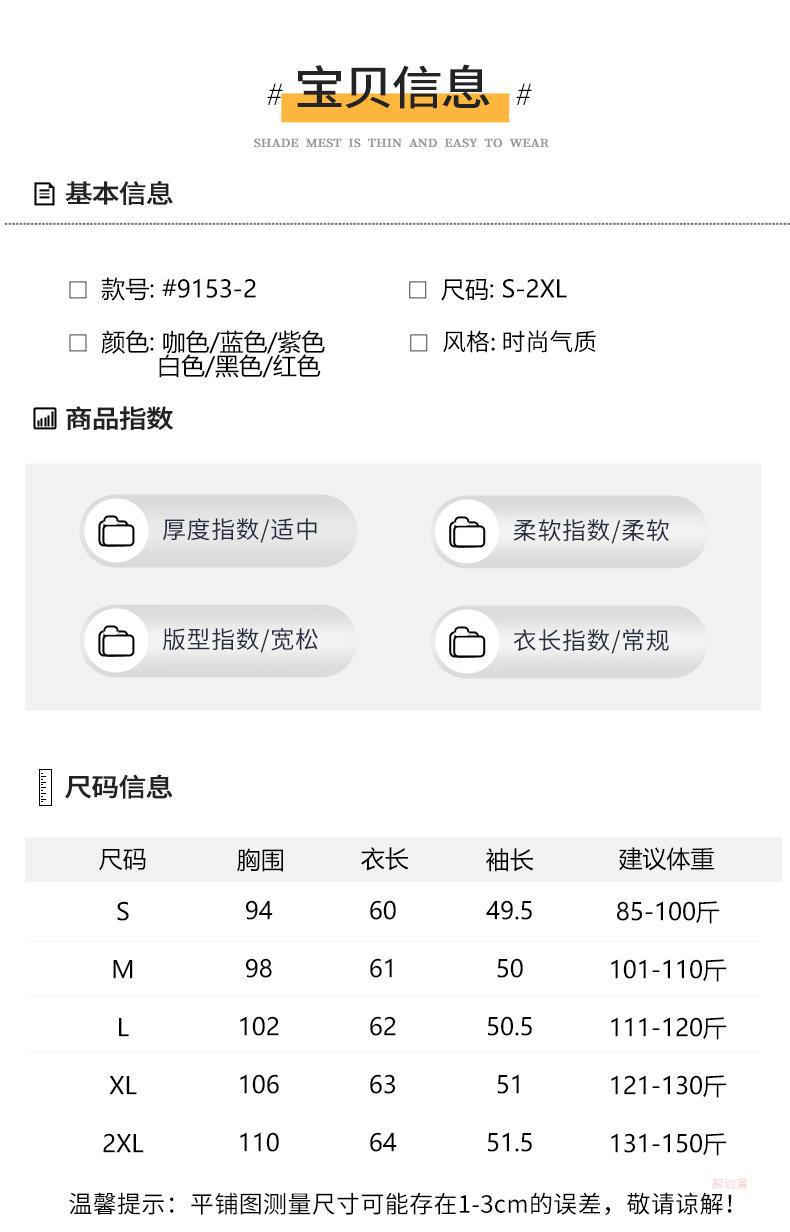This screenshot has width=790, height=1232.
Task: Toggle the checkbox next to 颜色
Action: click(x=78, y=343)
